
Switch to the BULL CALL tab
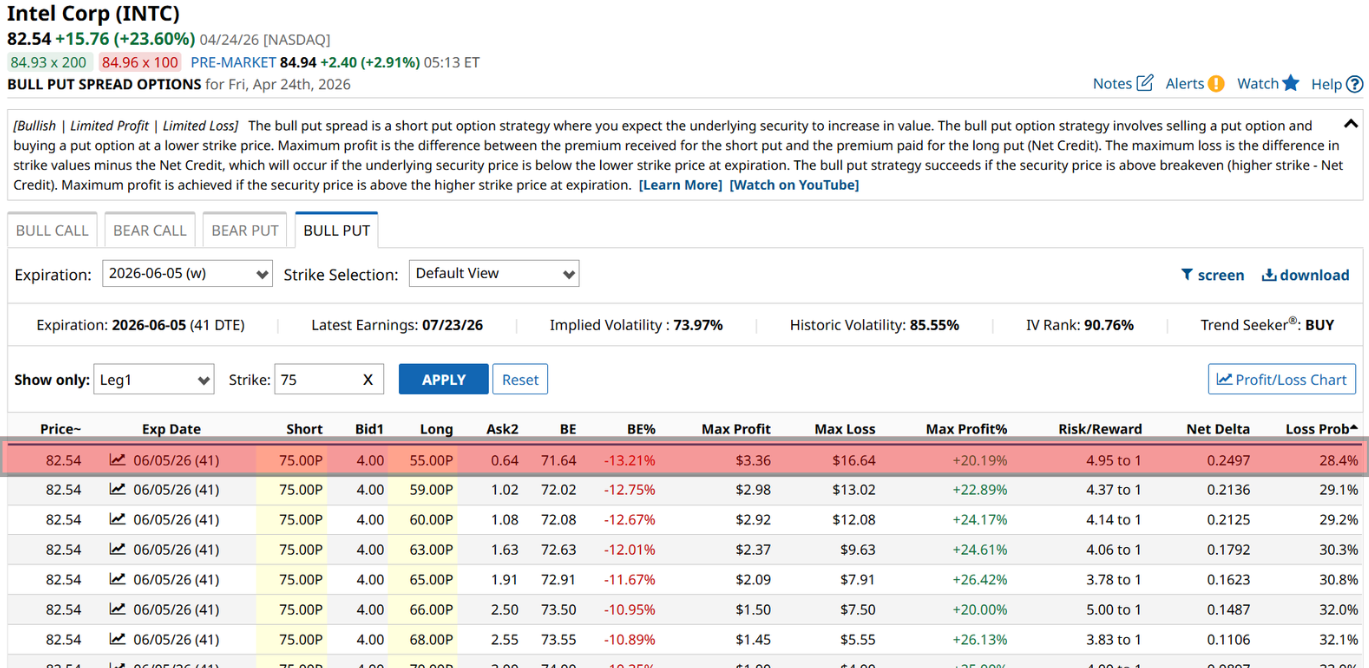(x=52, y=230)
